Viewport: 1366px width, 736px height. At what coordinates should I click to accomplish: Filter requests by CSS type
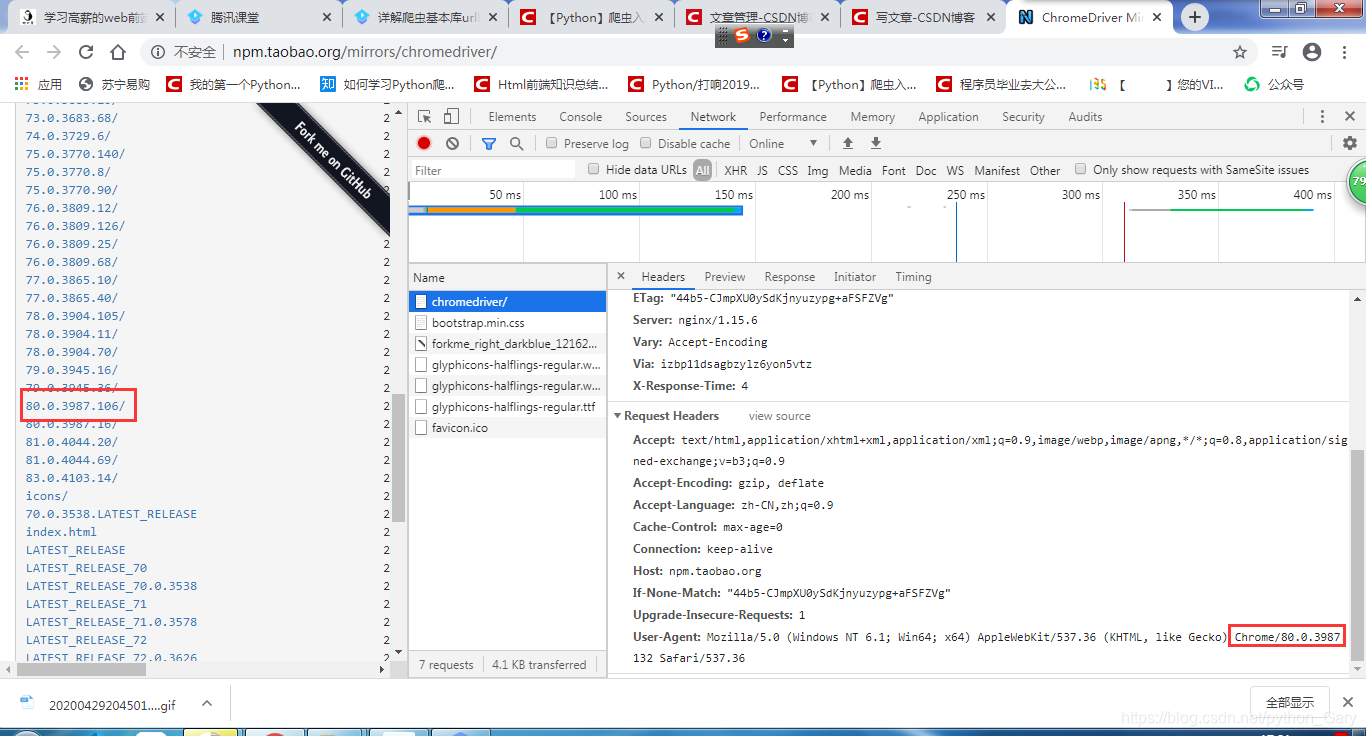(x=788, y=171)
